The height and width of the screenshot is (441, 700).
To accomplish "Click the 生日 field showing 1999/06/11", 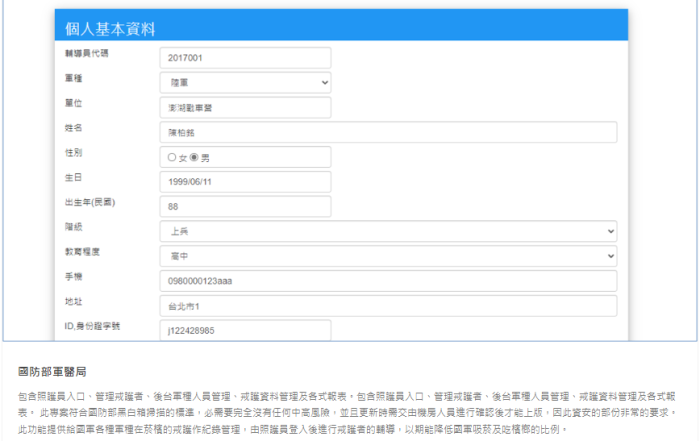I will click(x=244, y=181).
